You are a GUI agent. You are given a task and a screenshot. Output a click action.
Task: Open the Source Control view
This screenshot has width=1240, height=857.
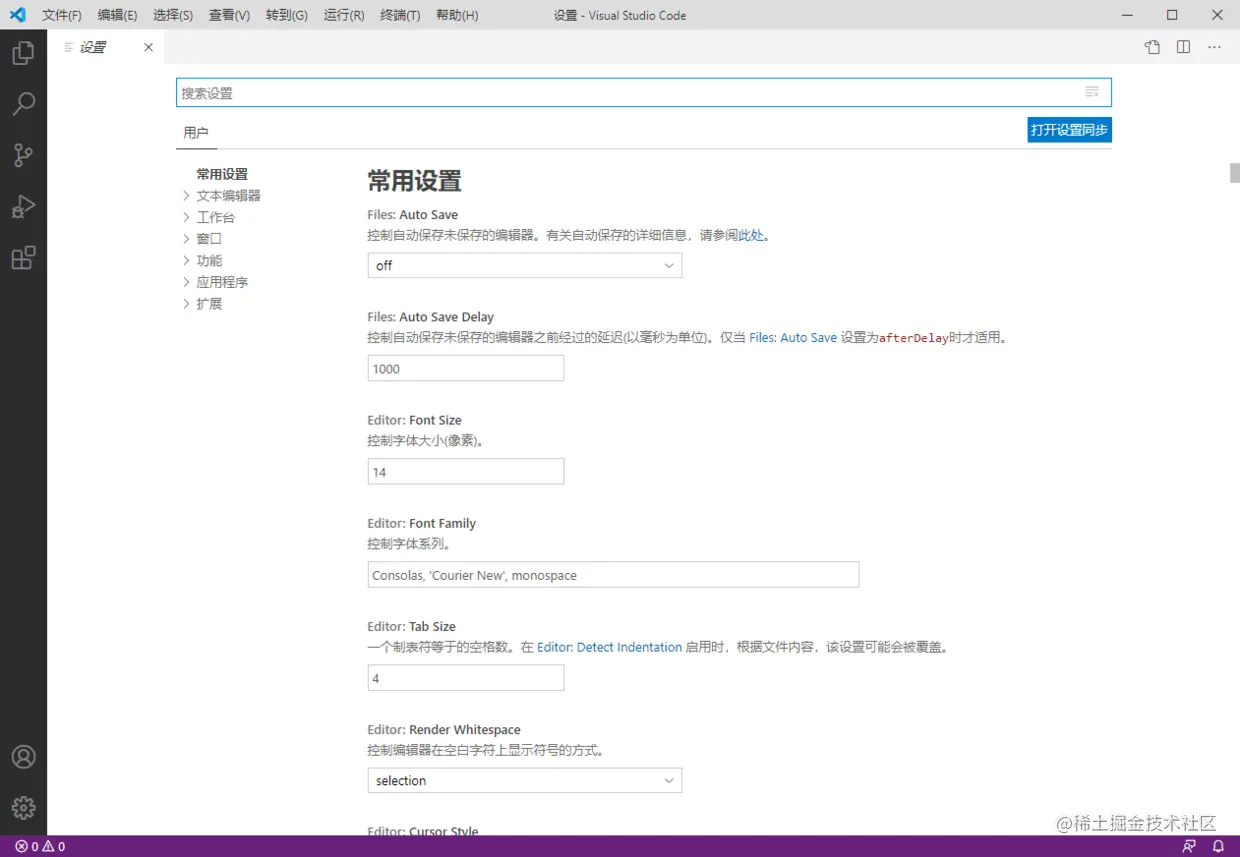(x=23, y=155)
